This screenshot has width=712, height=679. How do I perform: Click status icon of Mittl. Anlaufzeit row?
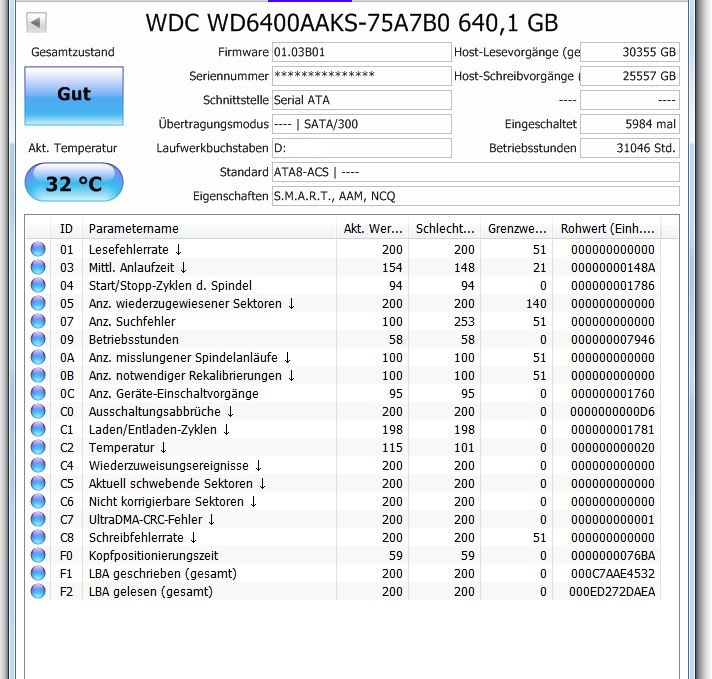pos(38,267)
